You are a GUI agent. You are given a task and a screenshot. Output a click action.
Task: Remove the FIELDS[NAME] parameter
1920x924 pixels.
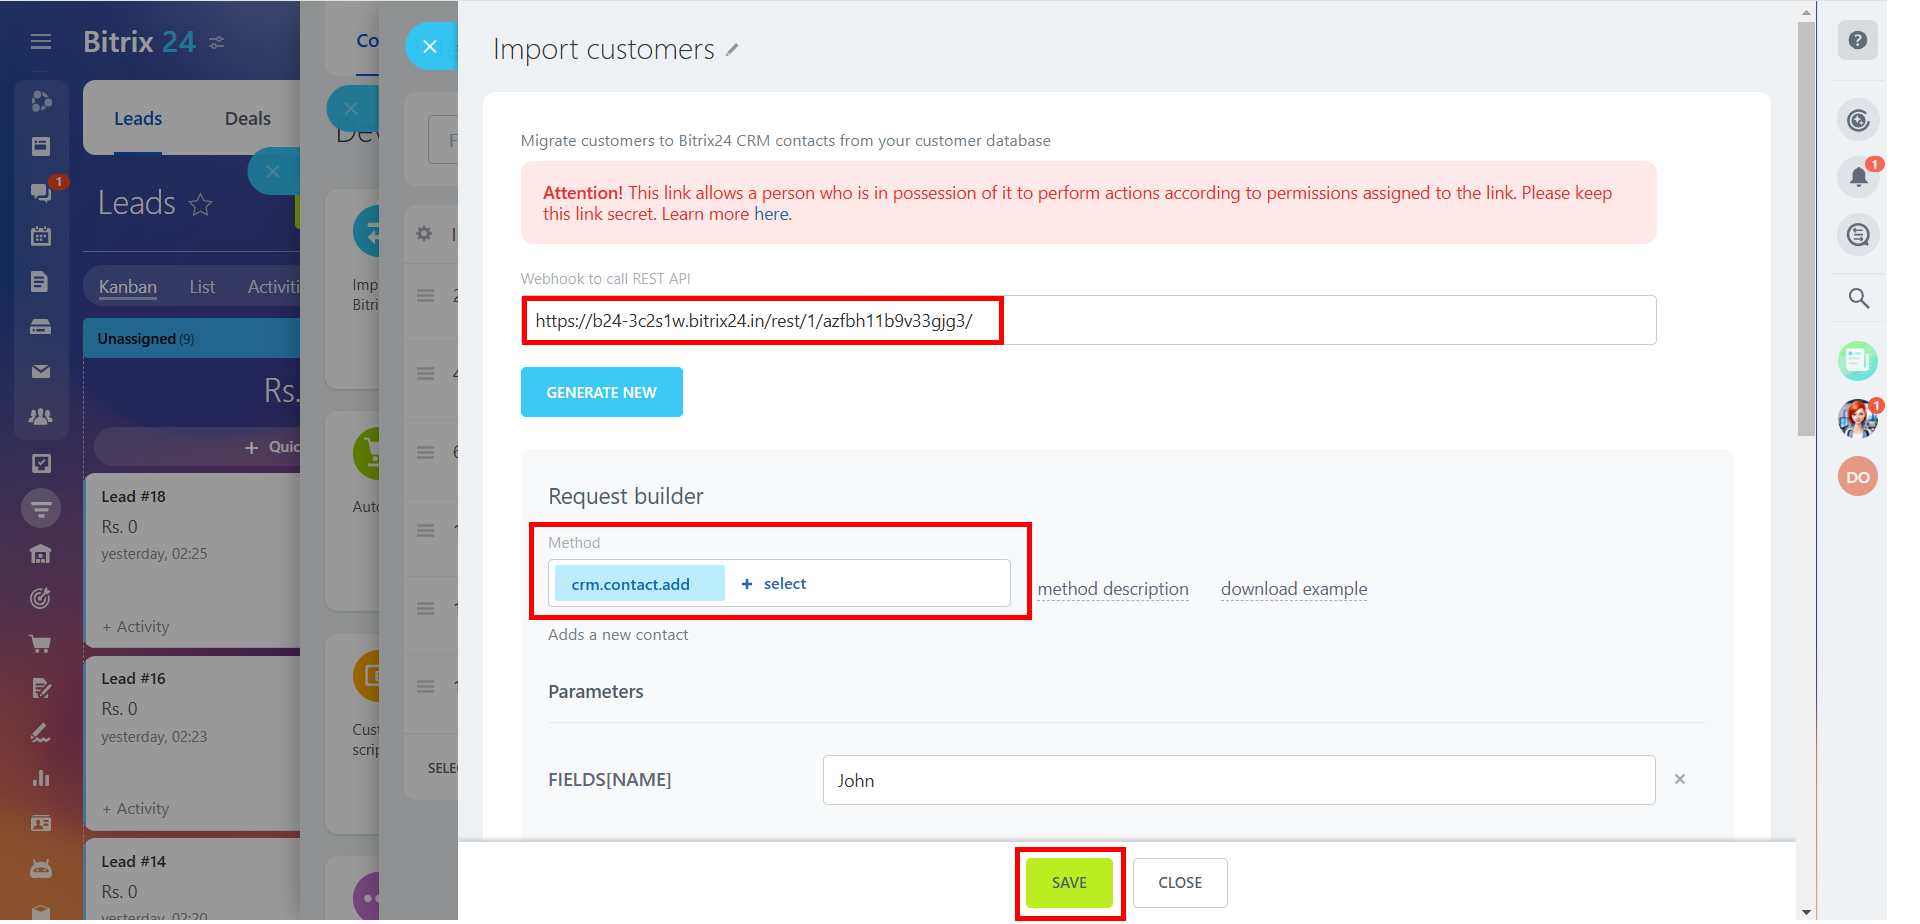[x=1680, y=779]
